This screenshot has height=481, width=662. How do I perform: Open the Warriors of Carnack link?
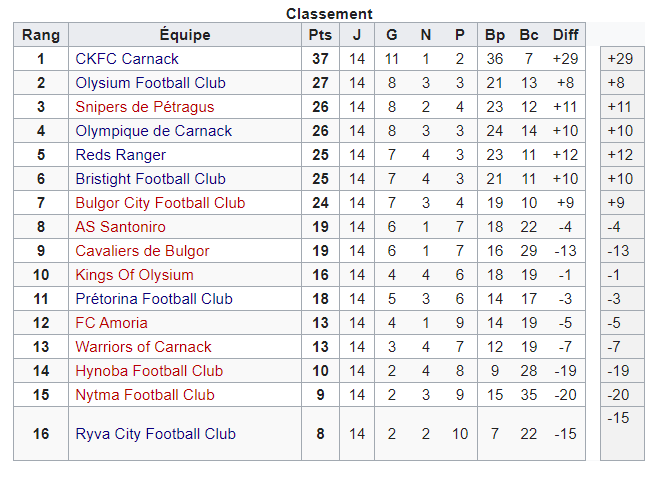143,347
